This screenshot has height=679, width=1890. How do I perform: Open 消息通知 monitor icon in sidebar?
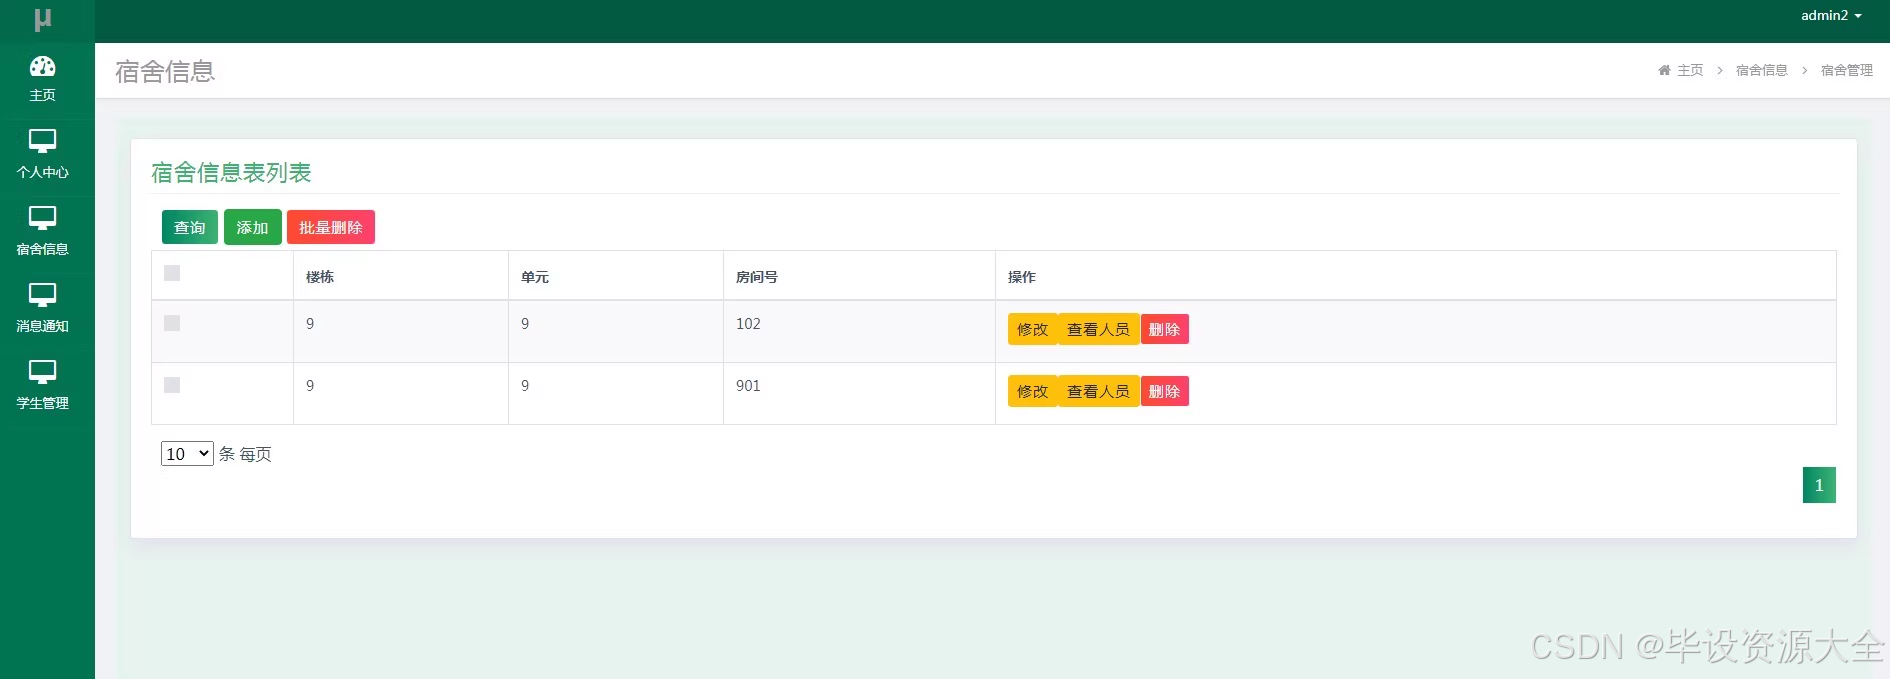(x=42, y=295)
